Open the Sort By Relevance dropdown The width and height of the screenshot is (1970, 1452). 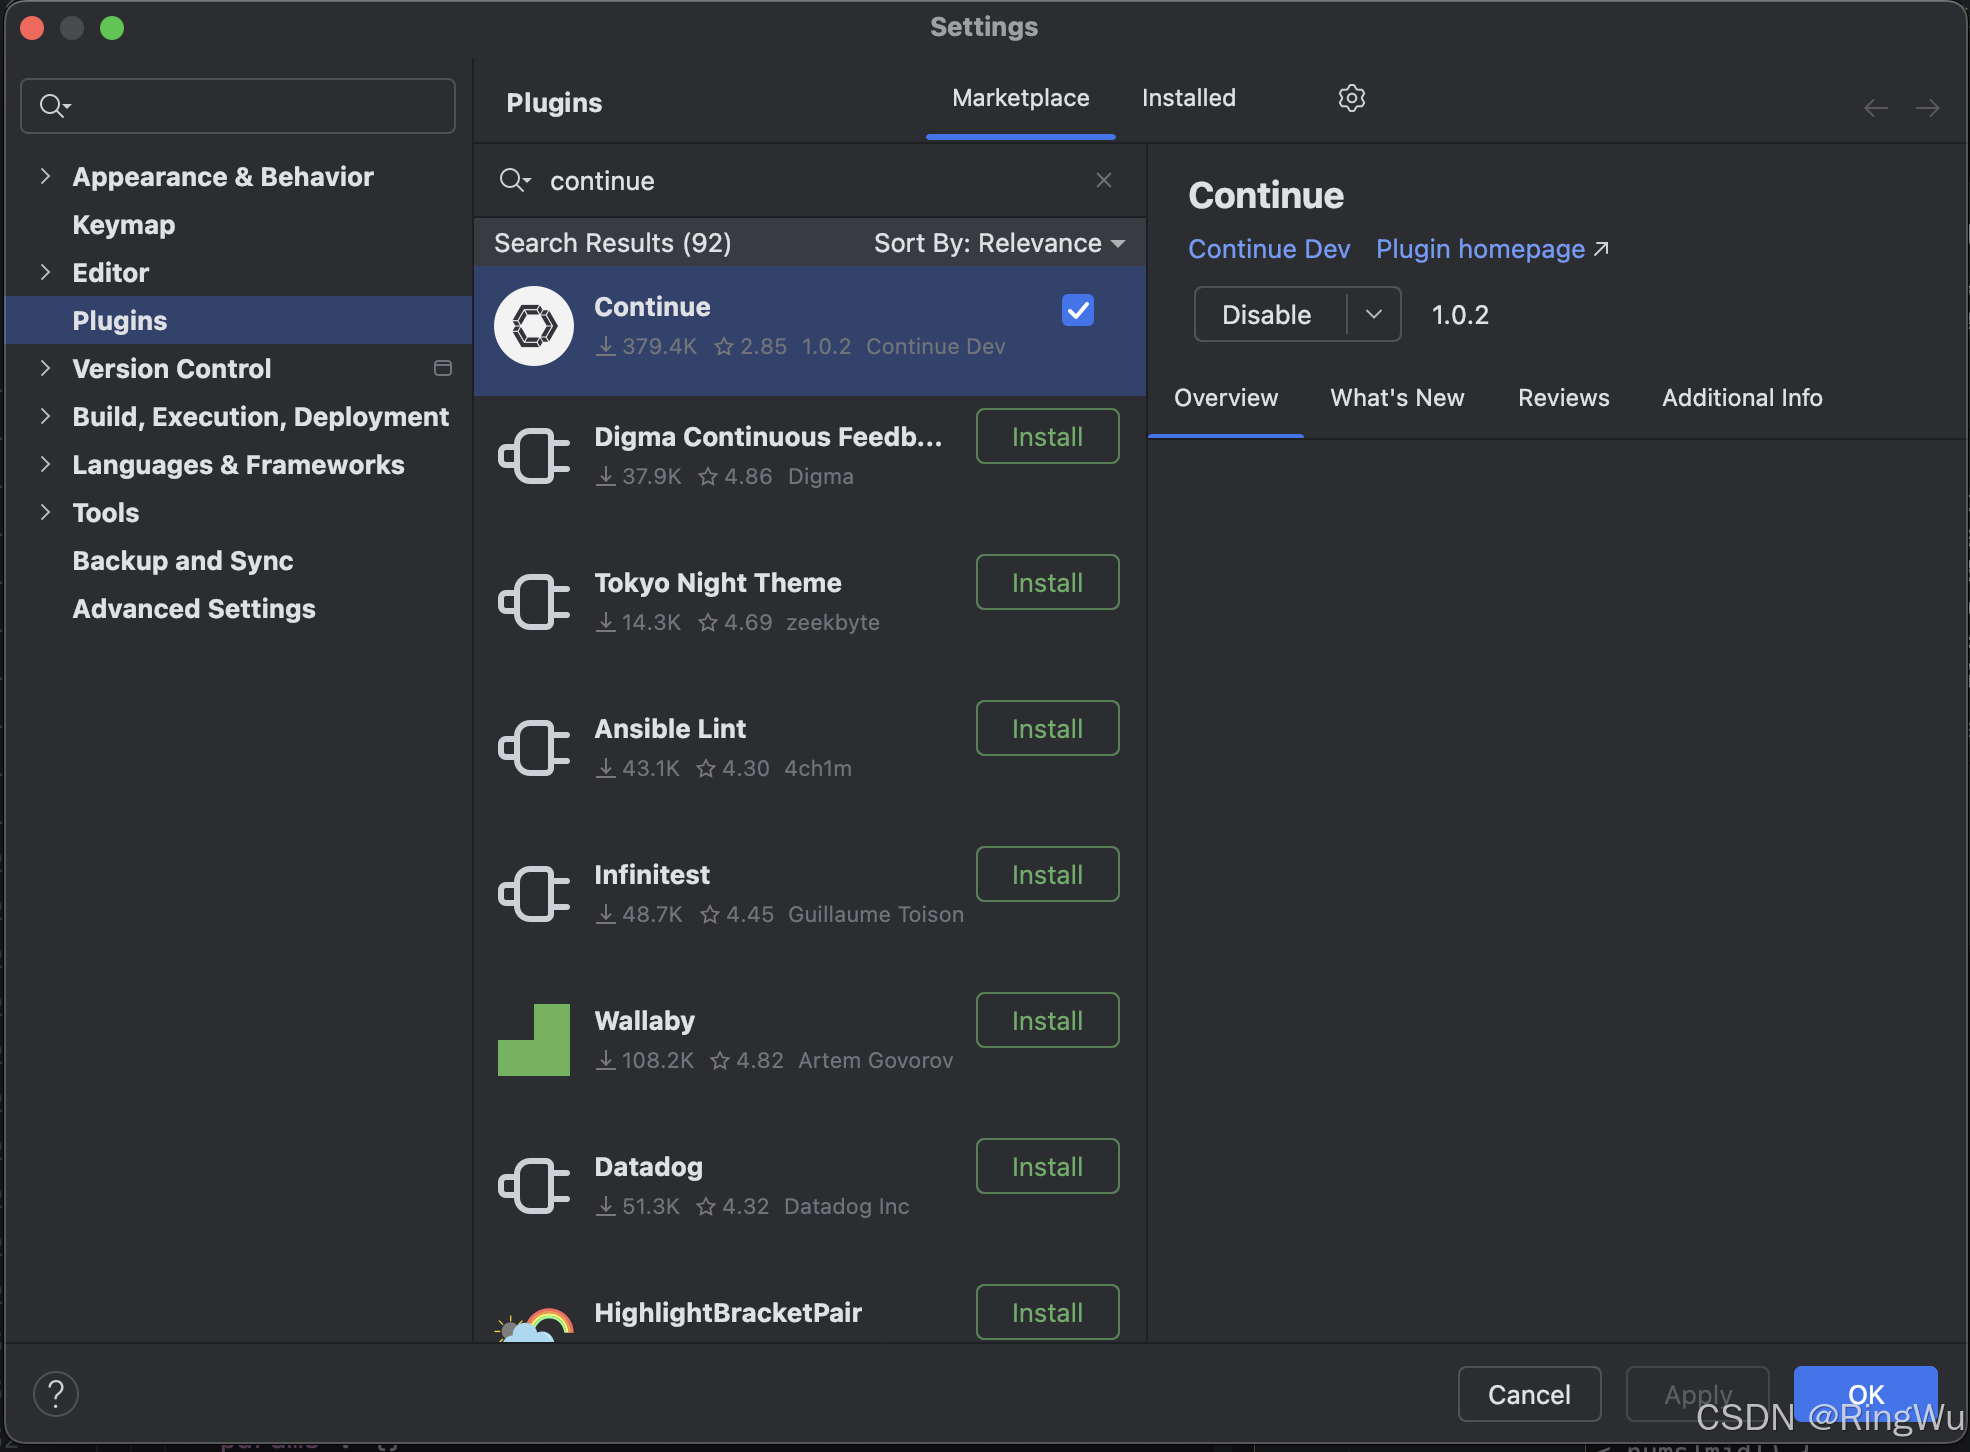[999, 243]
